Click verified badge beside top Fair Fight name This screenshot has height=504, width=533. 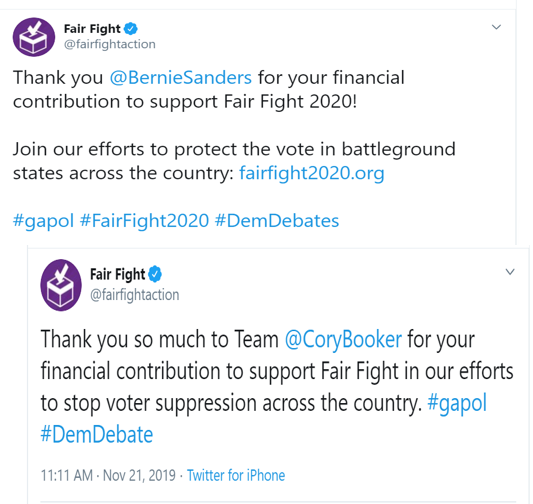131,29
